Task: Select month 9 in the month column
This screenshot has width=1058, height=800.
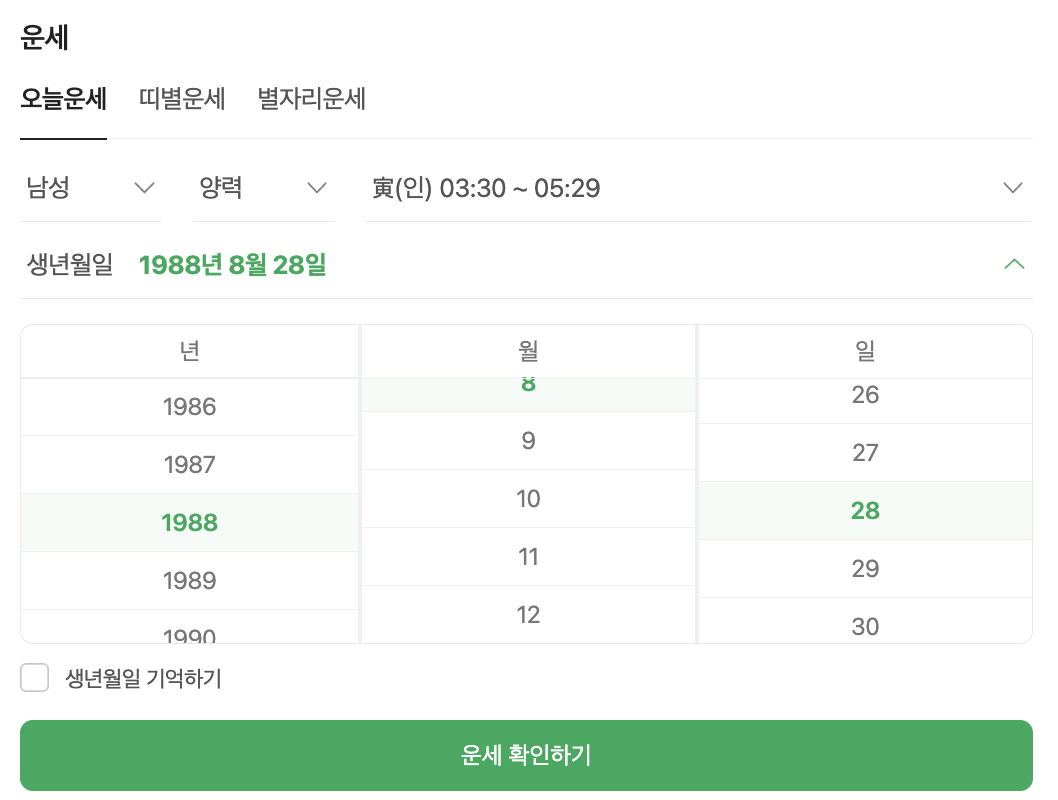Action: (x=528, y=440)
